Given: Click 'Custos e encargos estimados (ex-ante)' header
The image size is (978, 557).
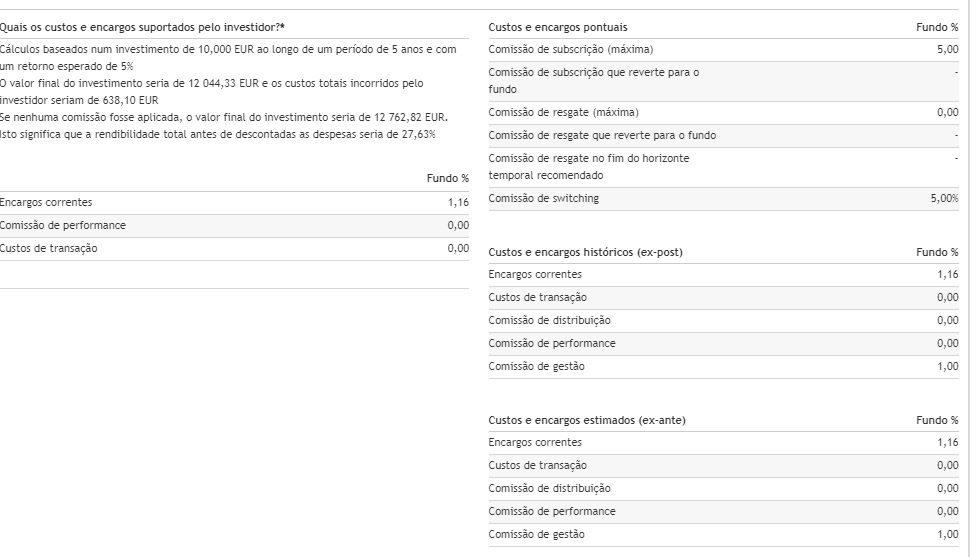Looking at the screenshot, I should click(x=587, y=420).
